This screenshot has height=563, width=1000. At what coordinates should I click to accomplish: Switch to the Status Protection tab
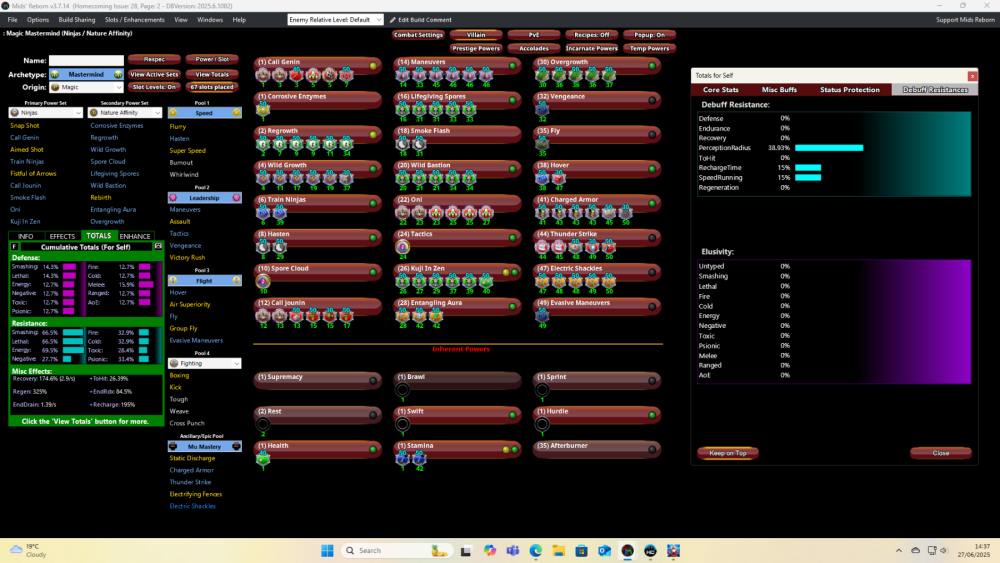tap(849, 90)
